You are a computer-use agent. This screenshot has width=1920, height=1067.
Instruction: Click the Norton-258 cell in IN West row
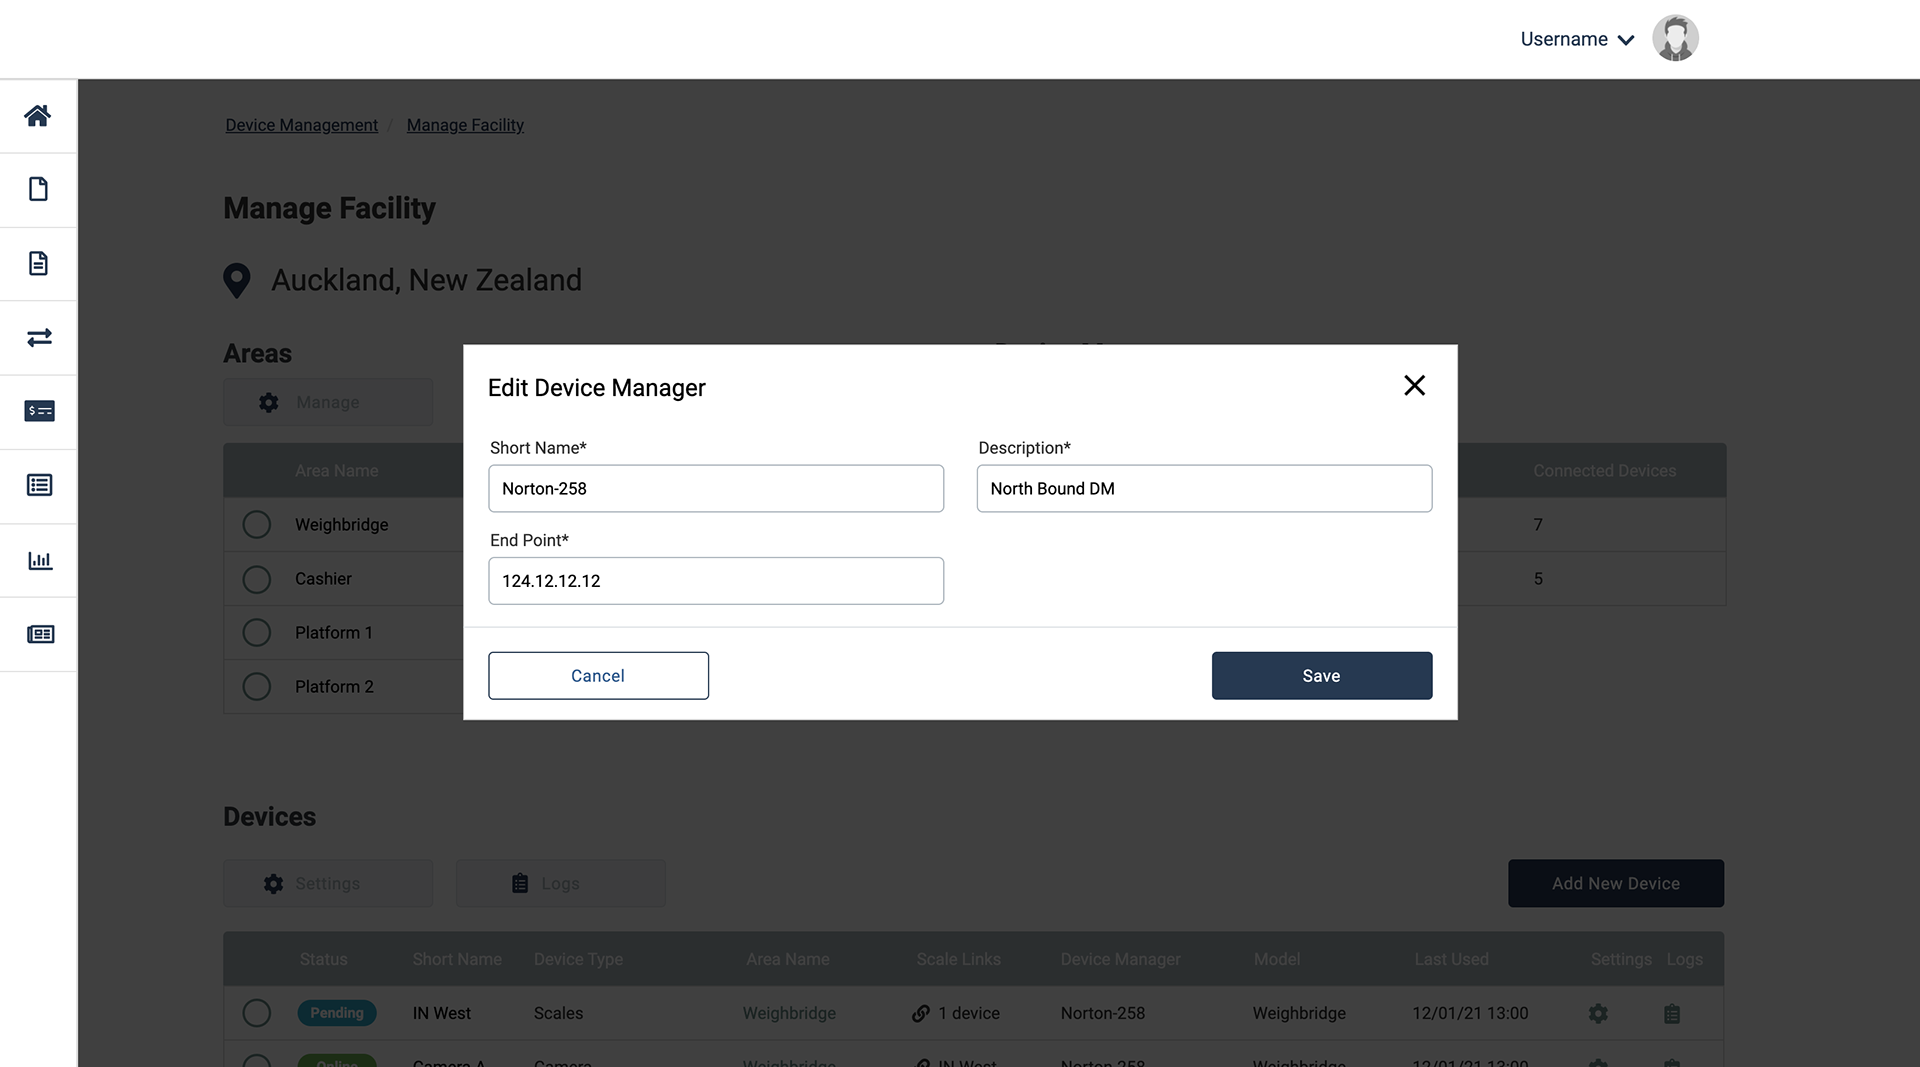(x=1102, y=1013)
